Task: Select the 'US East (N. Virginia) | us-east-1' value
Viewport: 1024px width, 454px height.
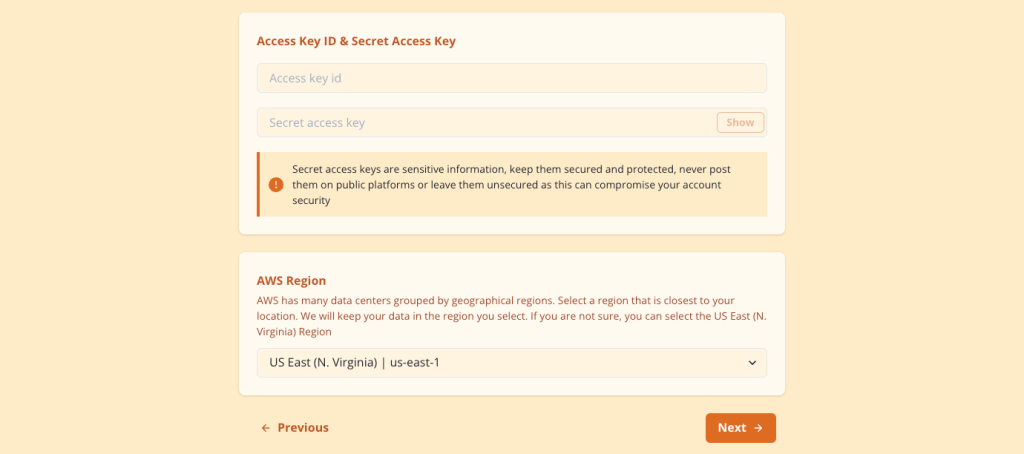Action: click(354, 363)
